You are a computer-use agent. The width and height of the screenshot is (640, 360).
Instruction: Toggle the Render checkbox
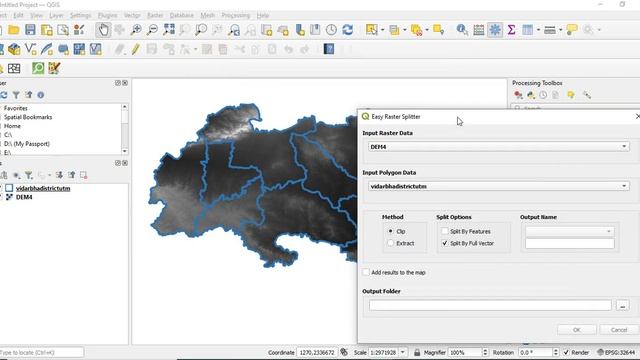tap(566, 352)
